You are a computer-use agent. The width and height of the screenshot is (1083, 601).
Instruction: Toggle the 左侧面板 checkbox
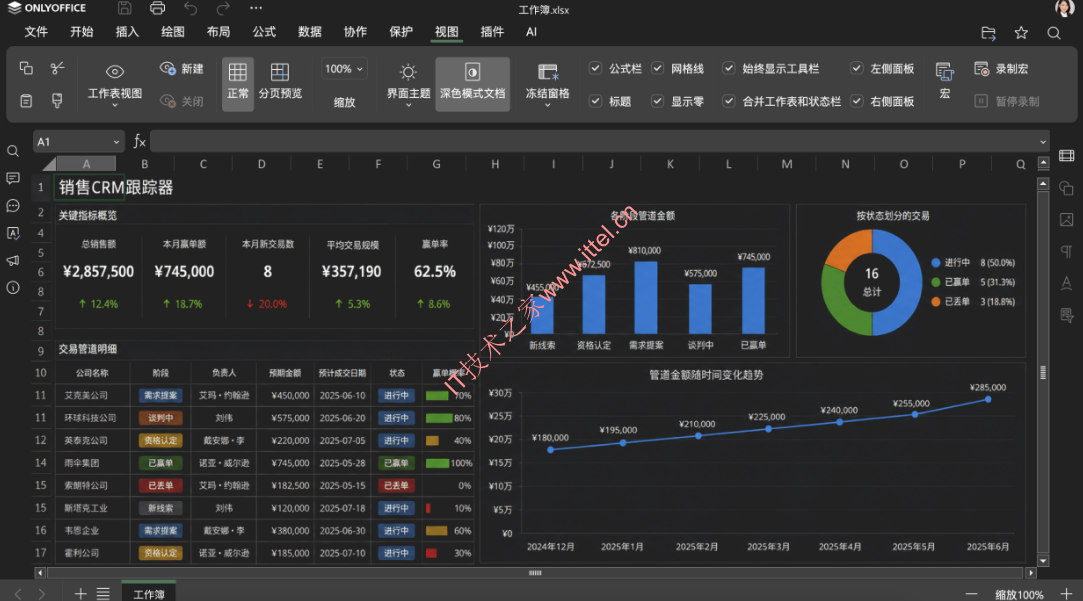click(x=856, y=68)
